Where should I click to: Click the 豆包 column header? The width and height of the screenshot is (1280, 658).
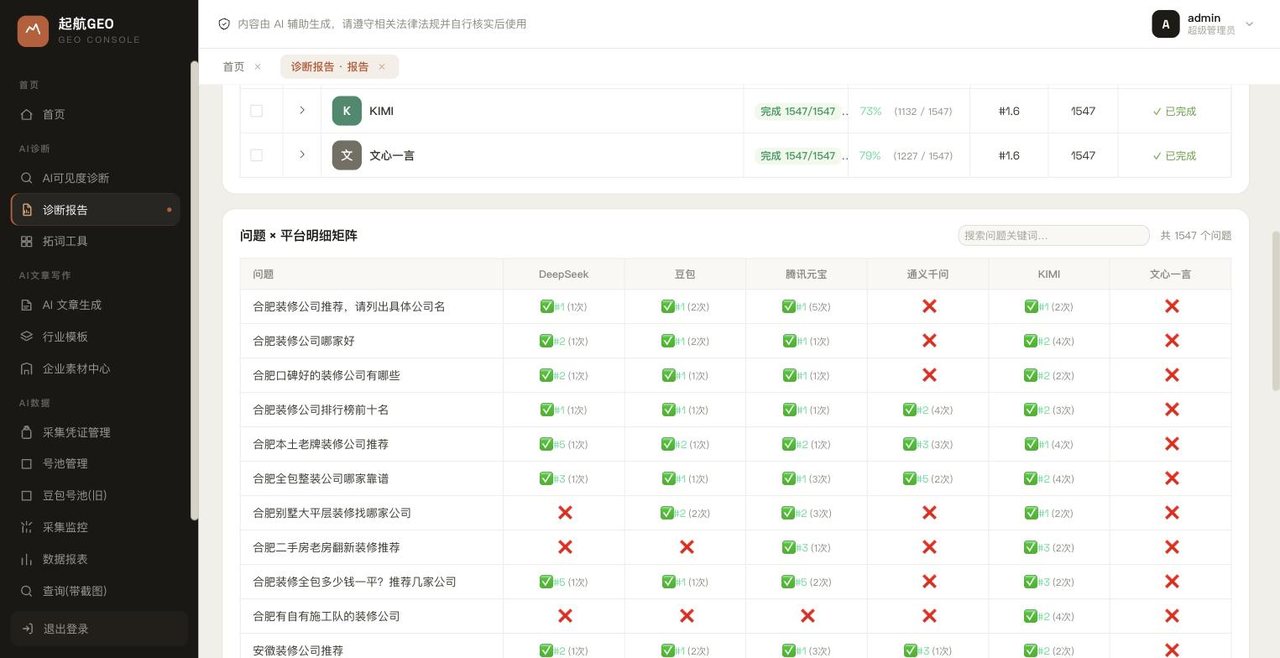[x=685, y=274]
